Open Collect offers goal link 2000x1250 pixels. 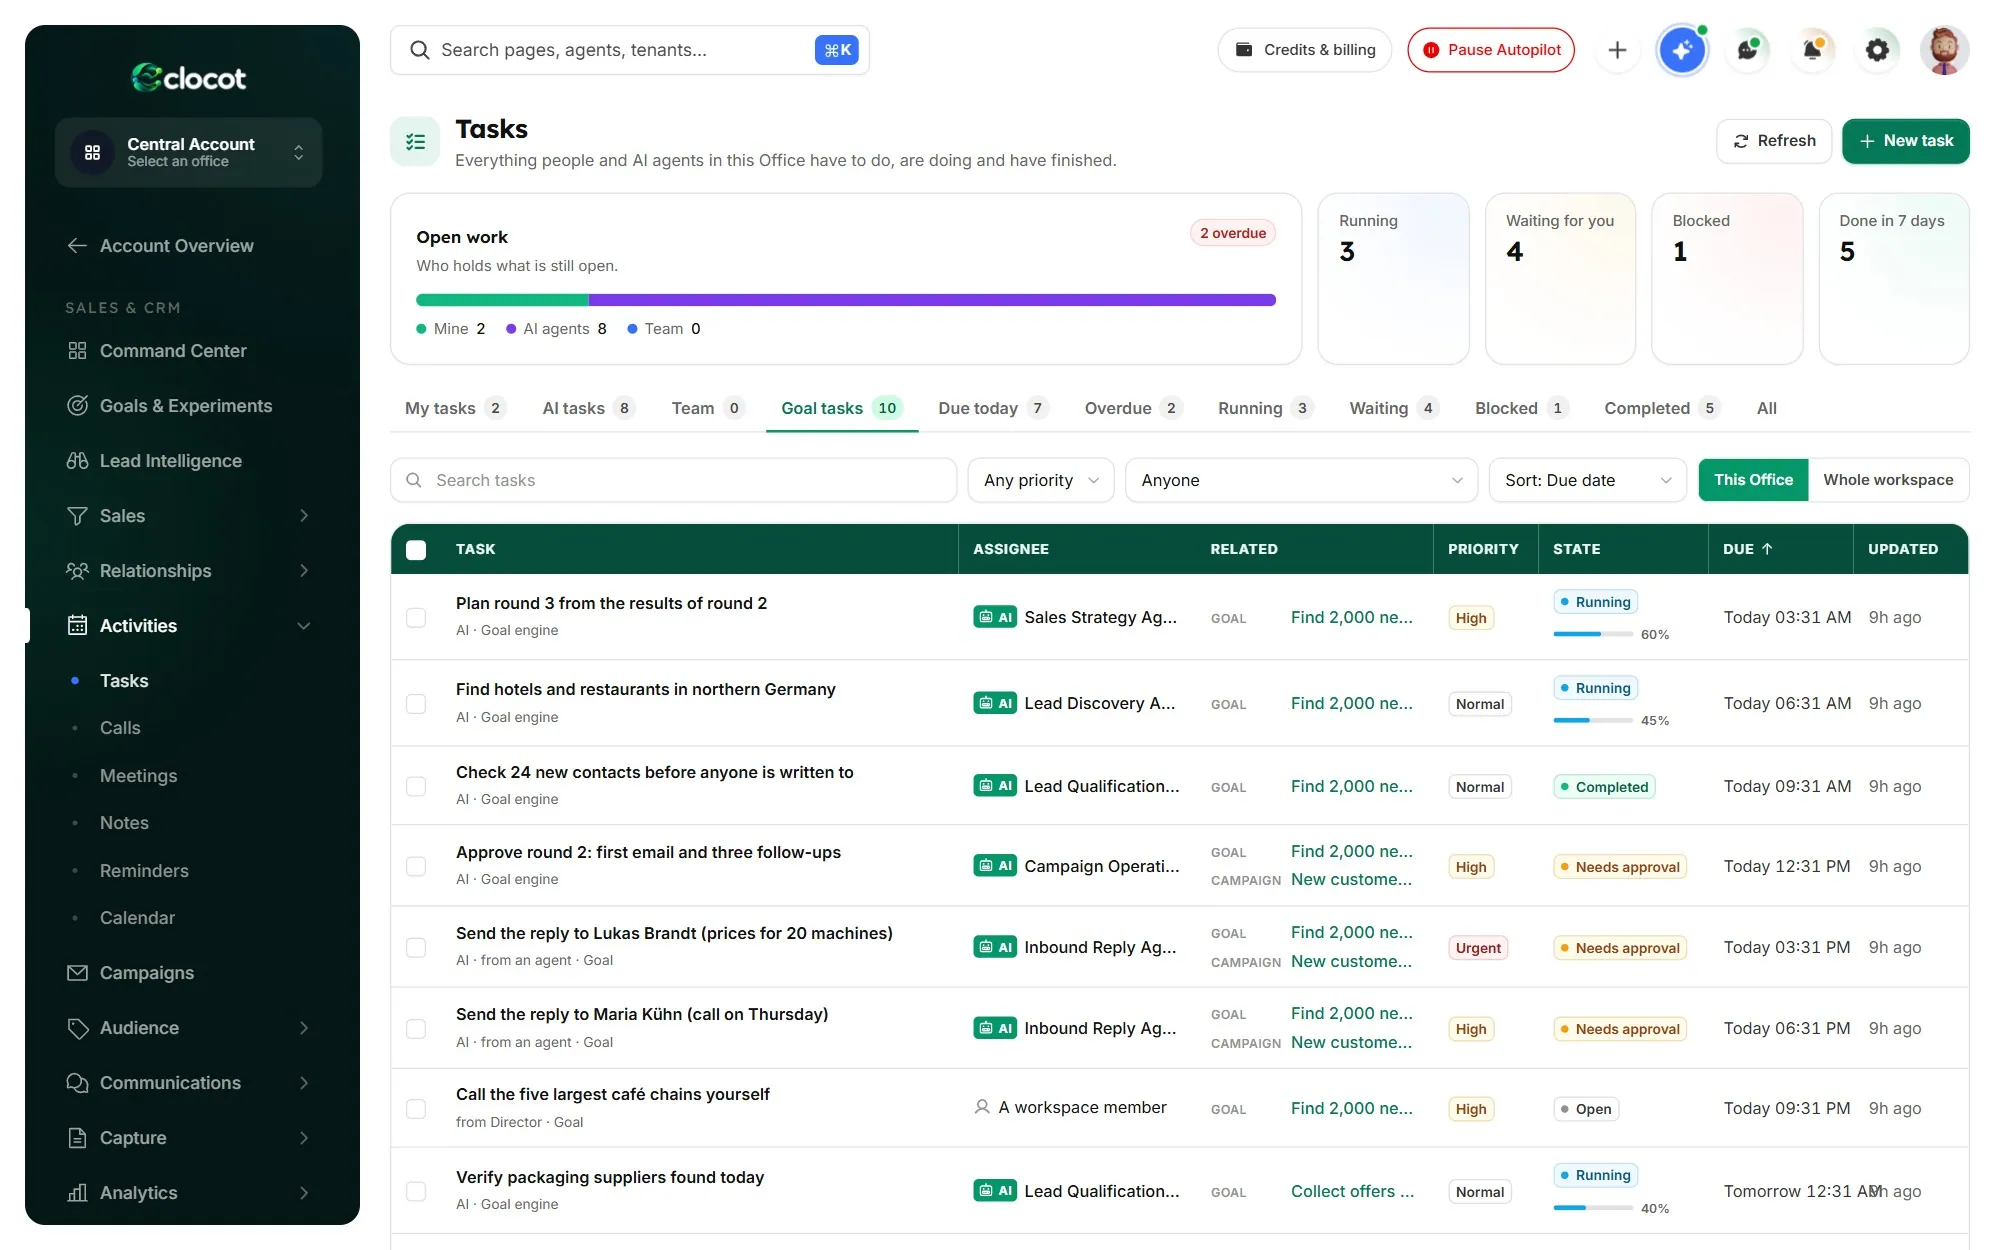(1352, 1191)
